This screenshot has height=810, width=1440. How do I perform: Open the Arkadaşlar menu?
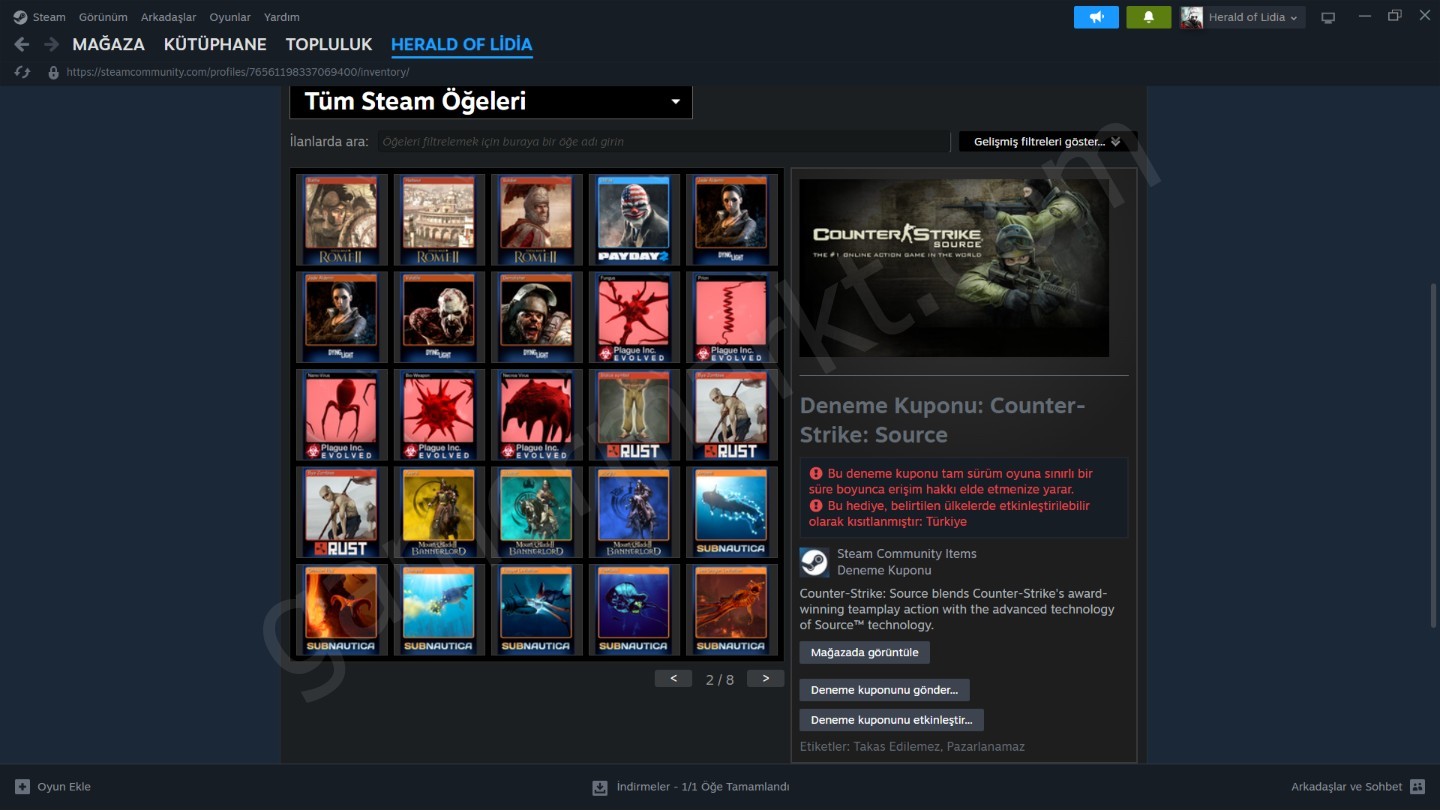[x=168, y=17]
